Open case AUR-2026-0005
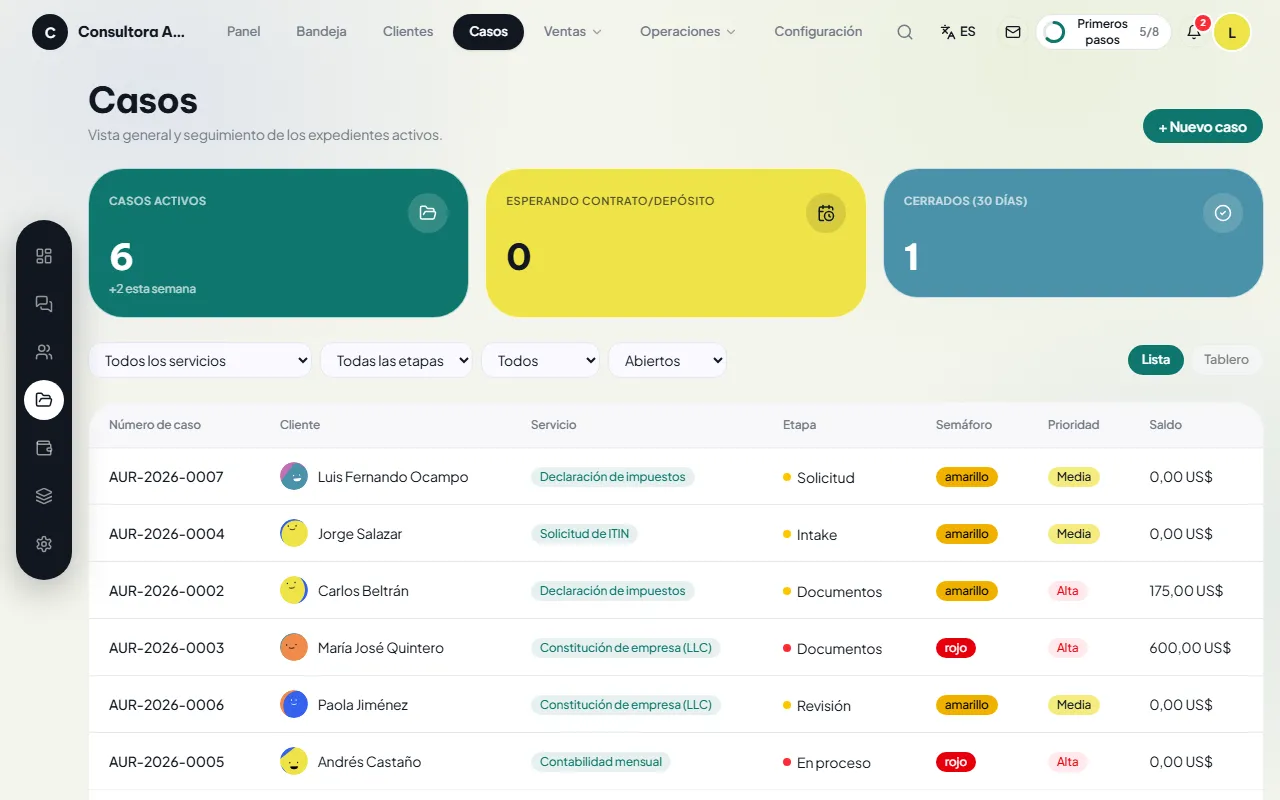Viewport: 1280px width, 800px height. click(166, 762)
